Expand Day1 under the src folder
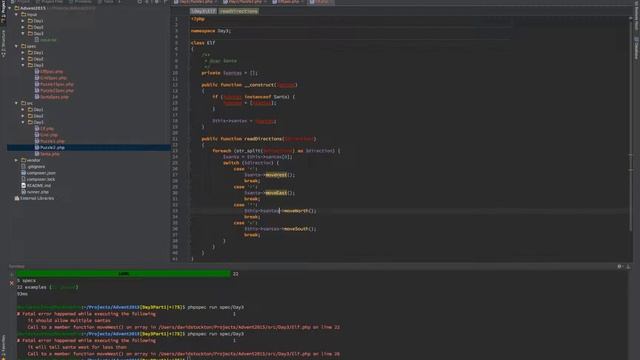Image resolution: width=640 pixels, height=360 pixels. 23,110
